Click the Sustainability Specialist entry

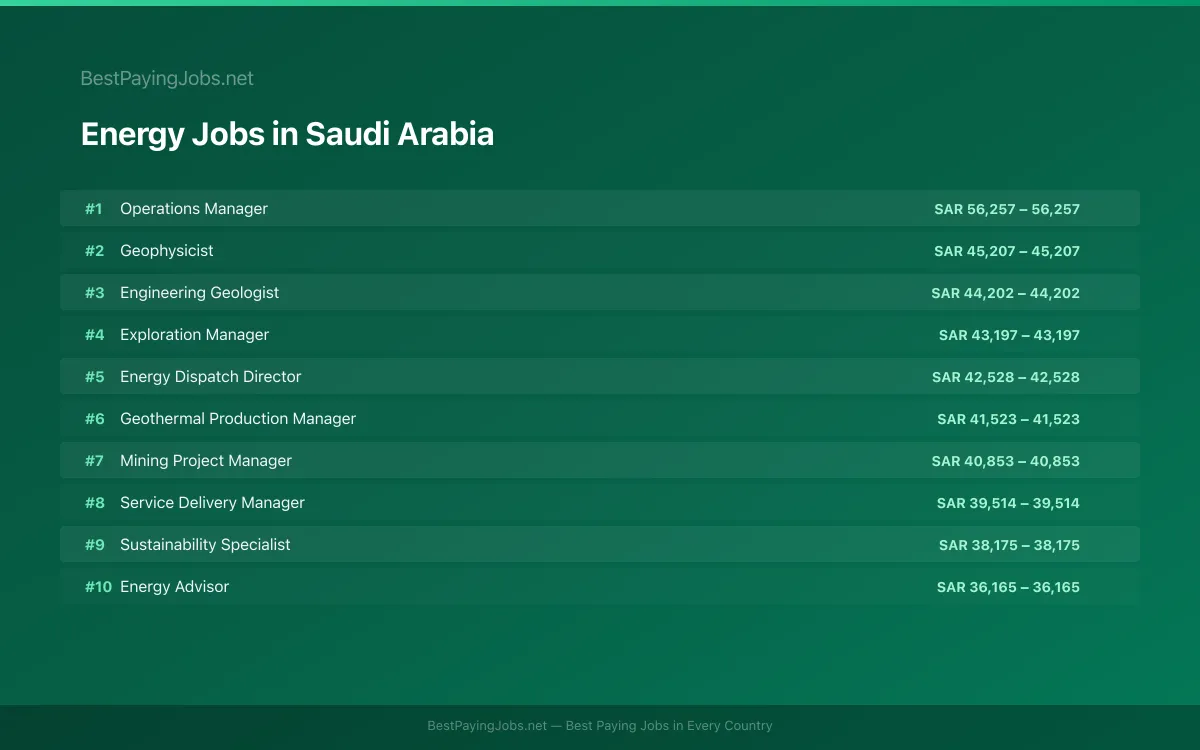(x=600, y=544)
